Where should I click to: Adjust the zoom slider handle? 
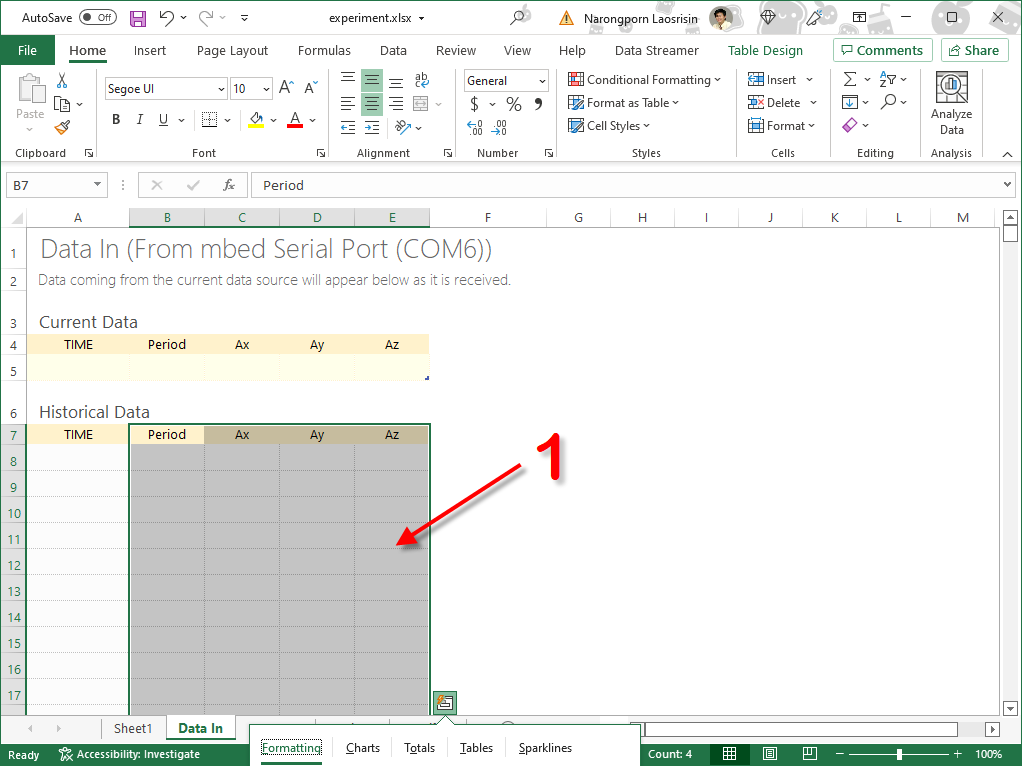coord(899,754)
